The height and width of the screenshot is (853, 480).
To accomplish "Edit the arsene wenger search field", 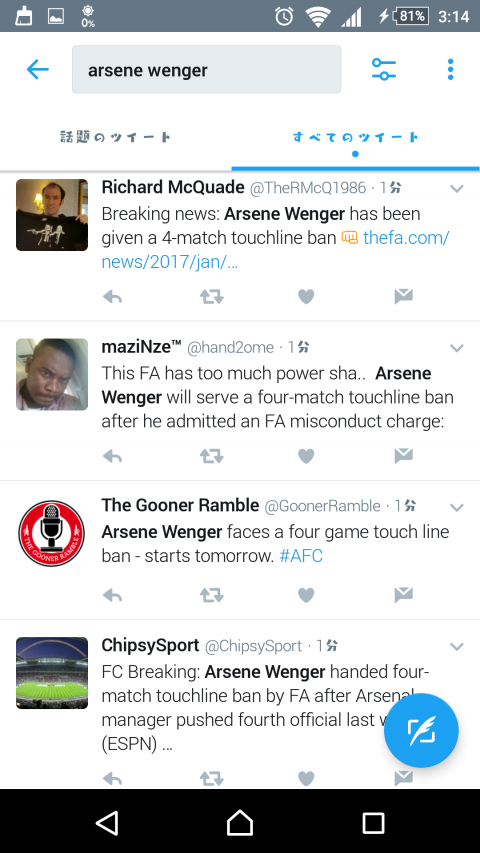I will click(207, 69).
